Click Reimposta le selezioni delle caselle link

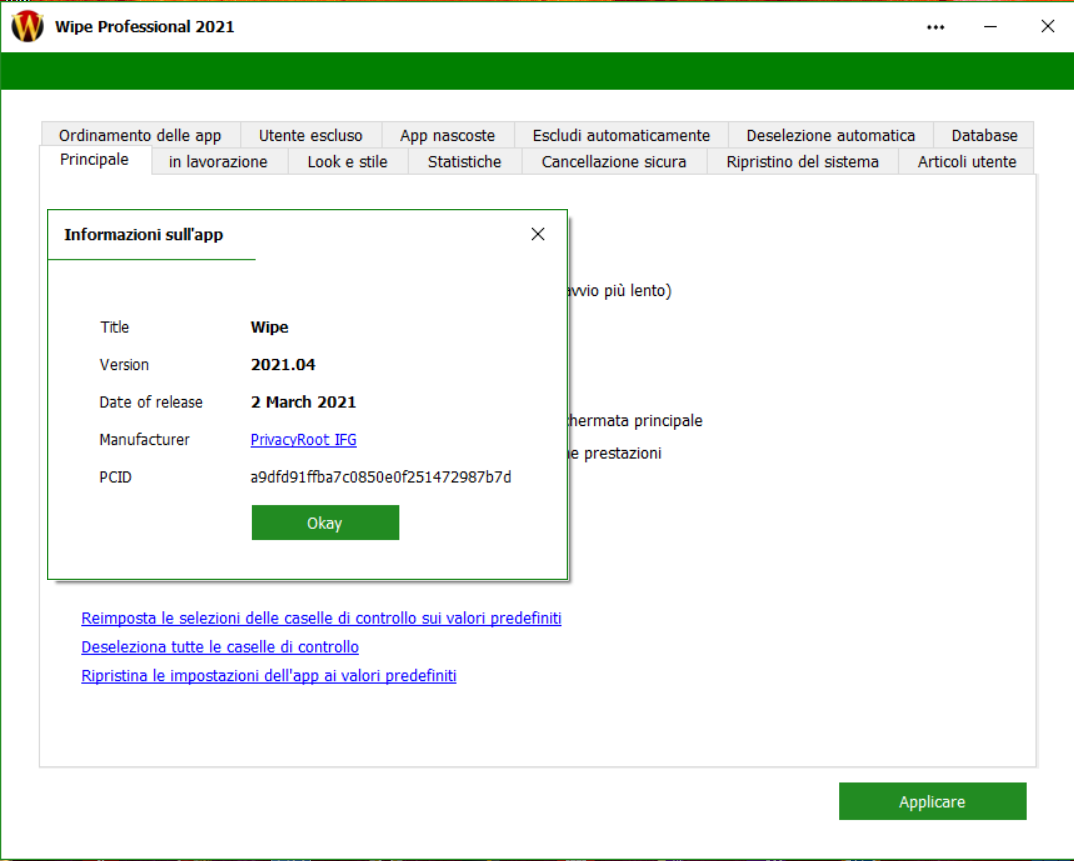click(x=321, y=618)
